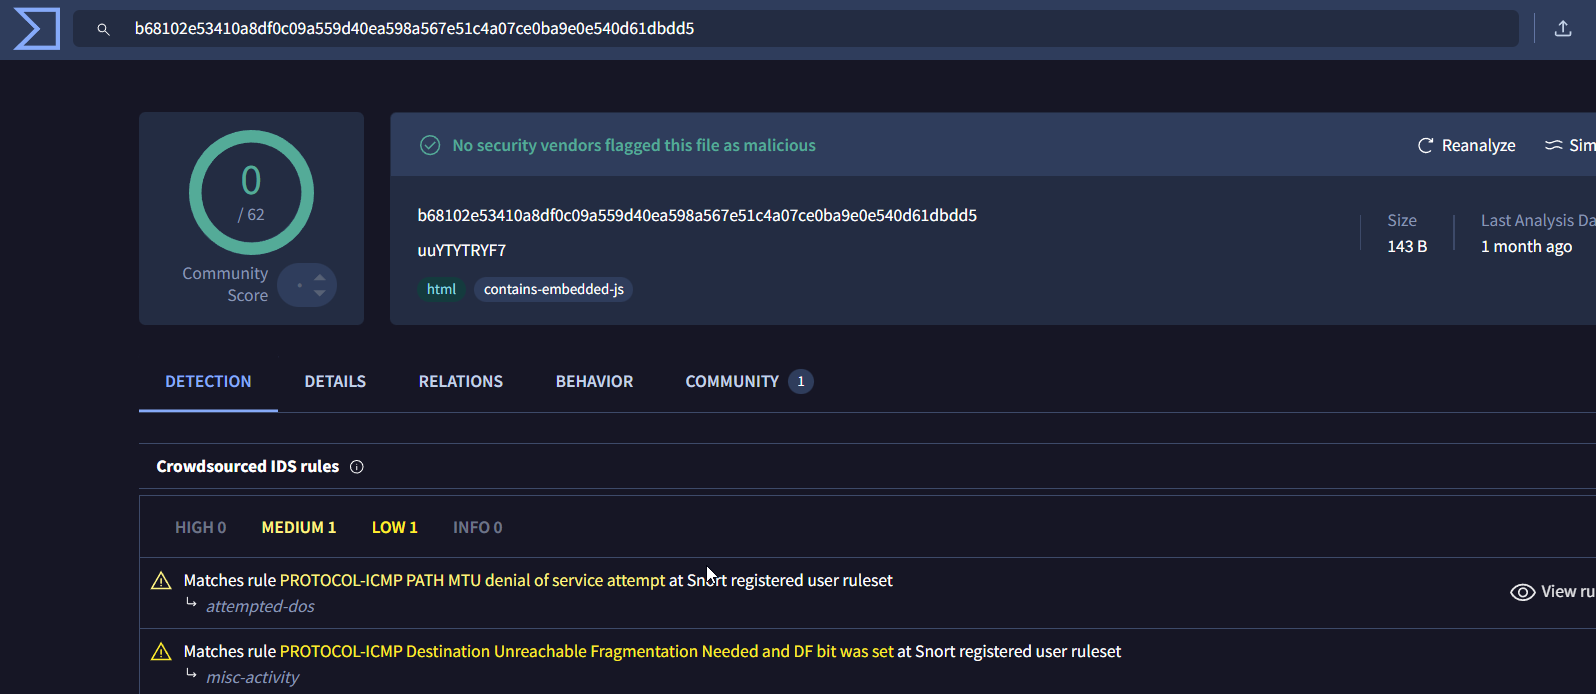Vote community score down arrow

319,293
